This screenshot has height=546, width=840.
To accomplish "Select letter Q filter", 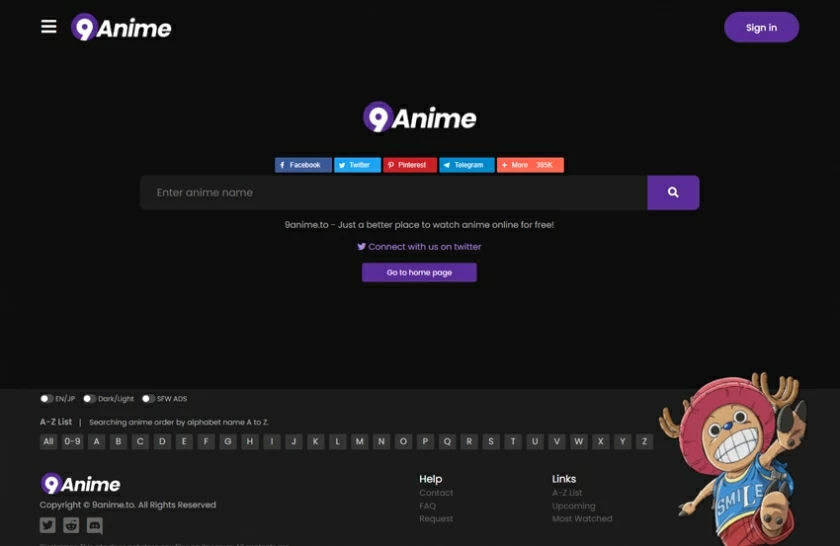I will [447, 442].
